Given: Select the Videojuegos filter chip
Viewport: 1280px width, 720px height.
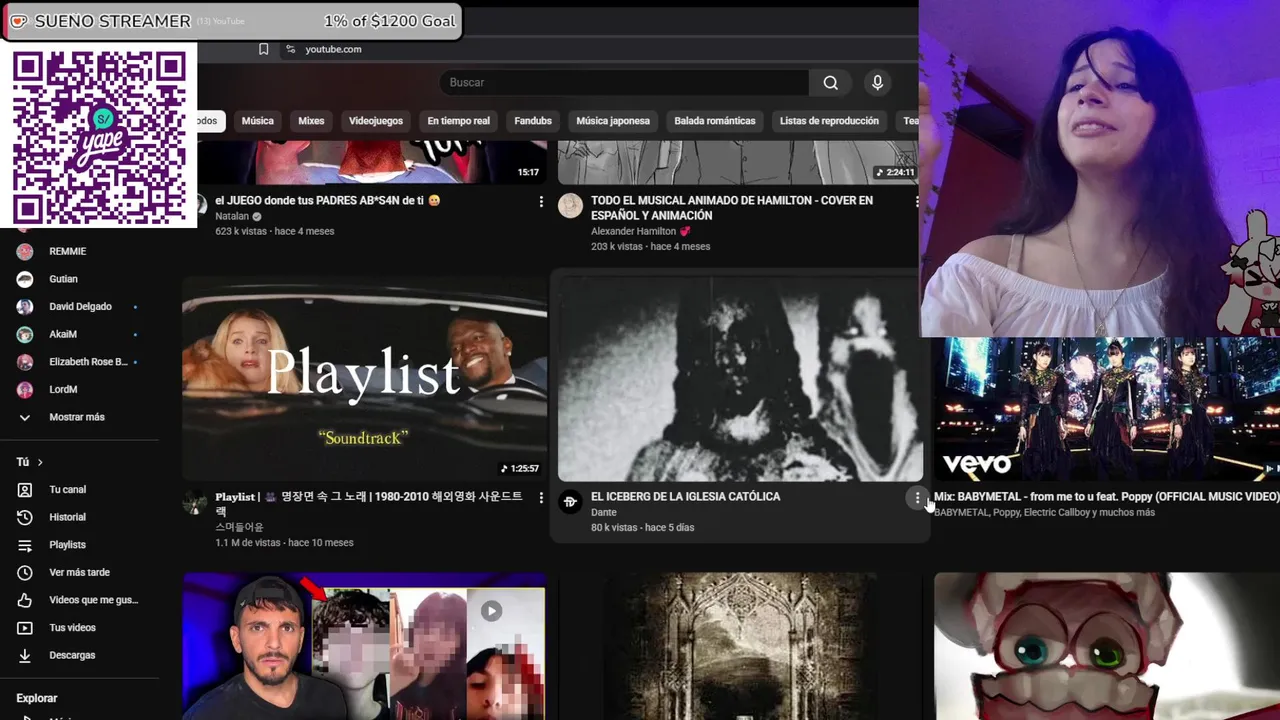Looking at the screenshot, I should [376, 121].
